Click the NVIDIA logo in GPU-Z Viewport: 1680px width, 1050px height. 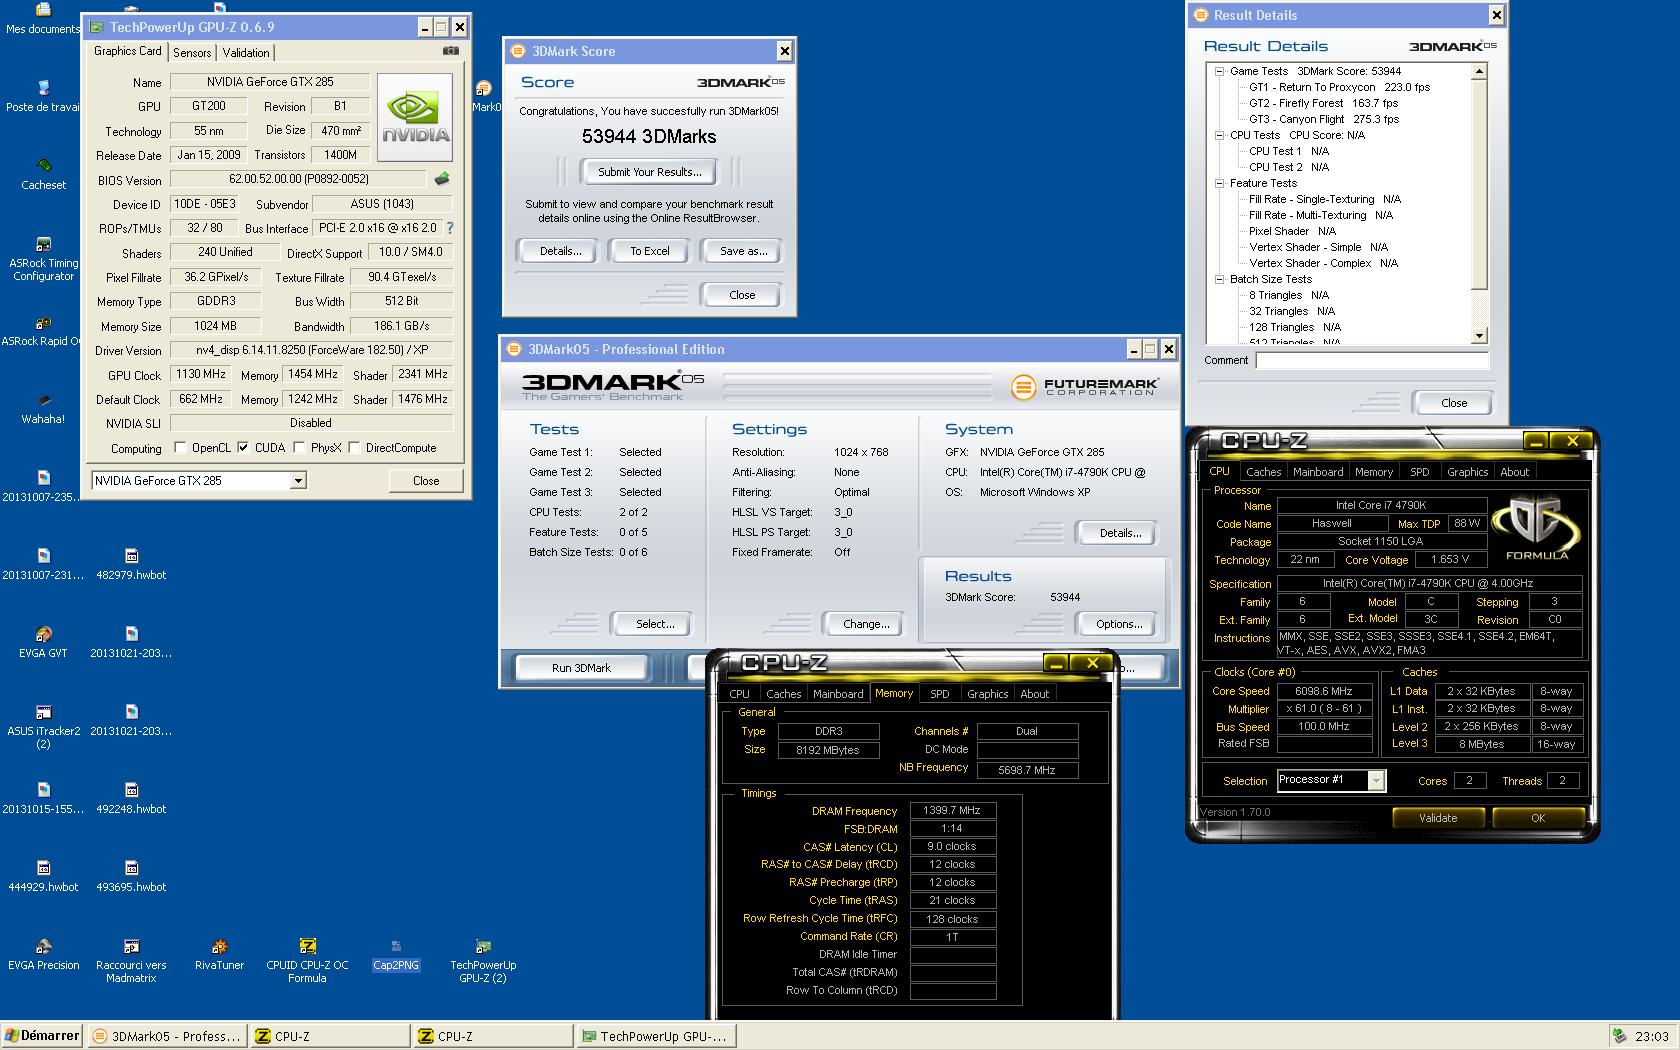(x=415, y=117)
